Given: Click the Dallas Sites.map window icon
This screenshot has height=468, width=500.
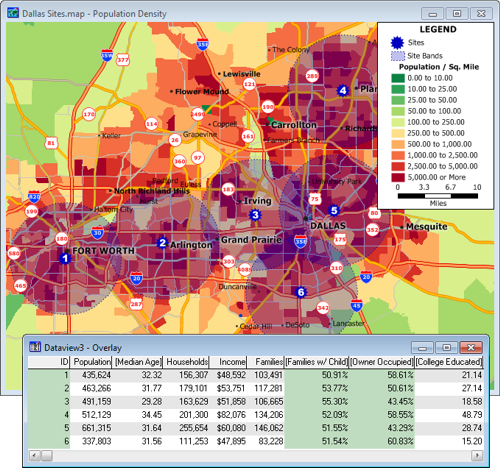Looking at the screenshot, I should tap(13, 13).
